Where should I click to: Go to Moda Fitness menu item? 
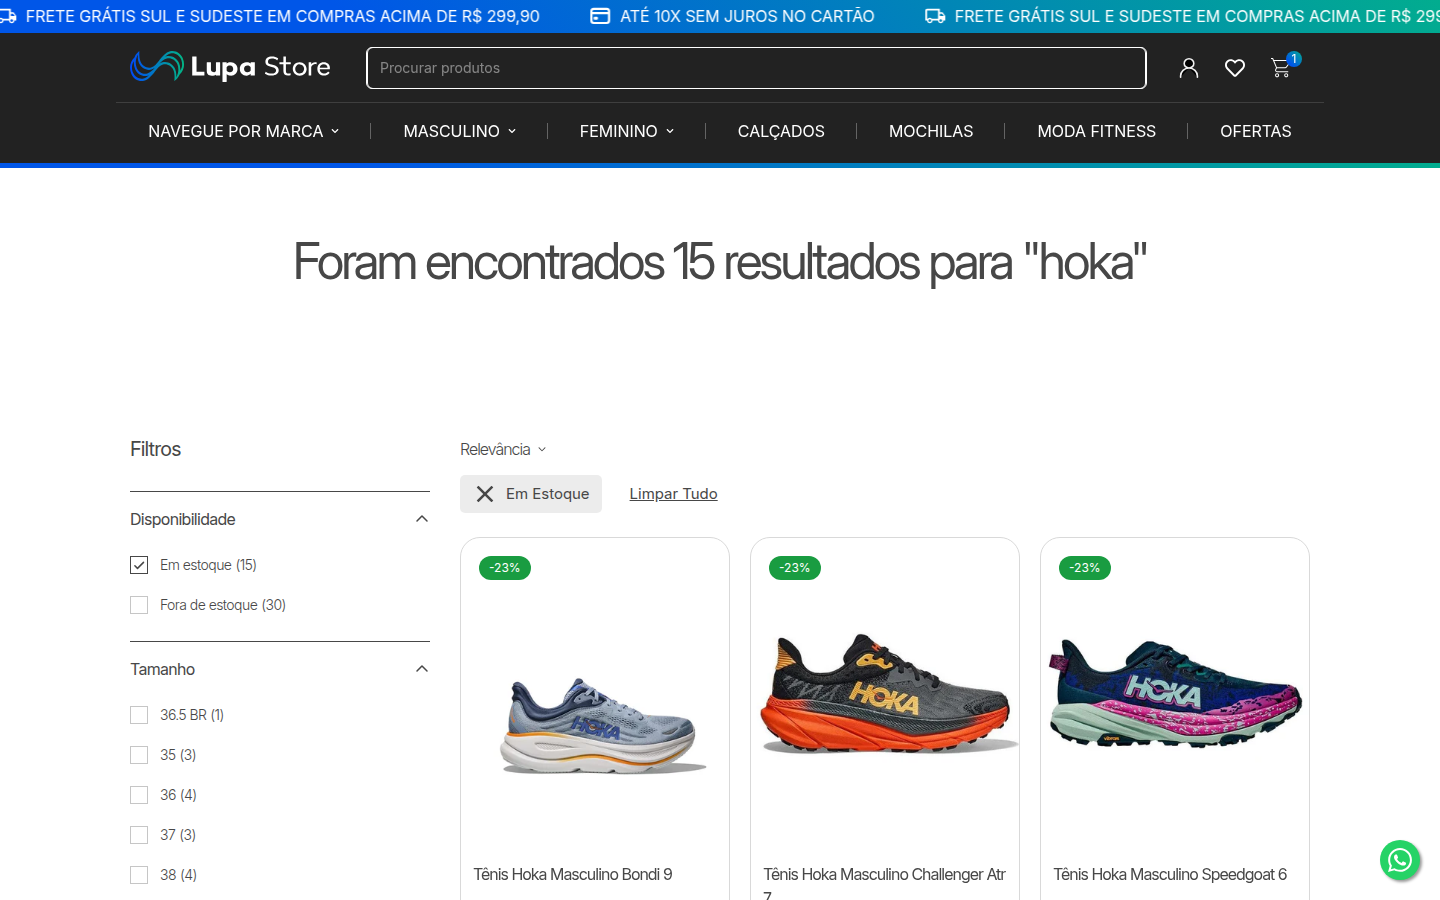[x=1096, y=131]
